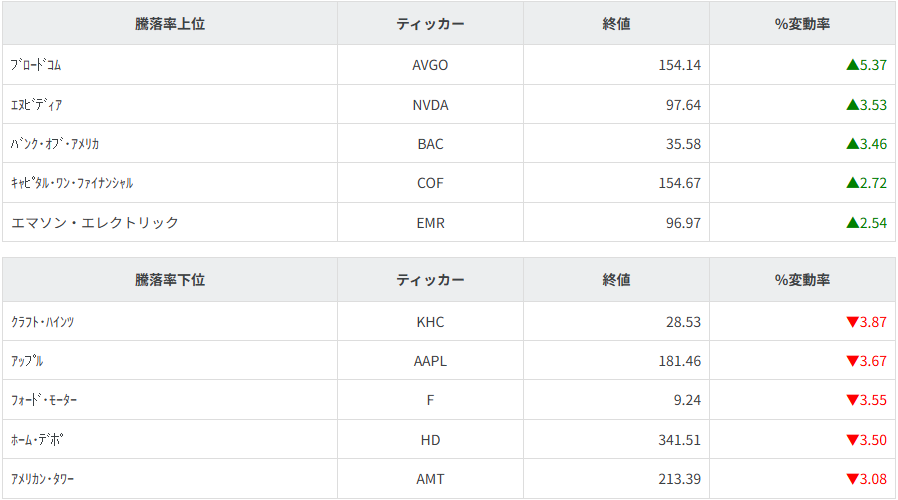Select the ティッカー header in top gainers table
Image resolution: width=898 pixels, height=500 pixels.
coord(430,24)
